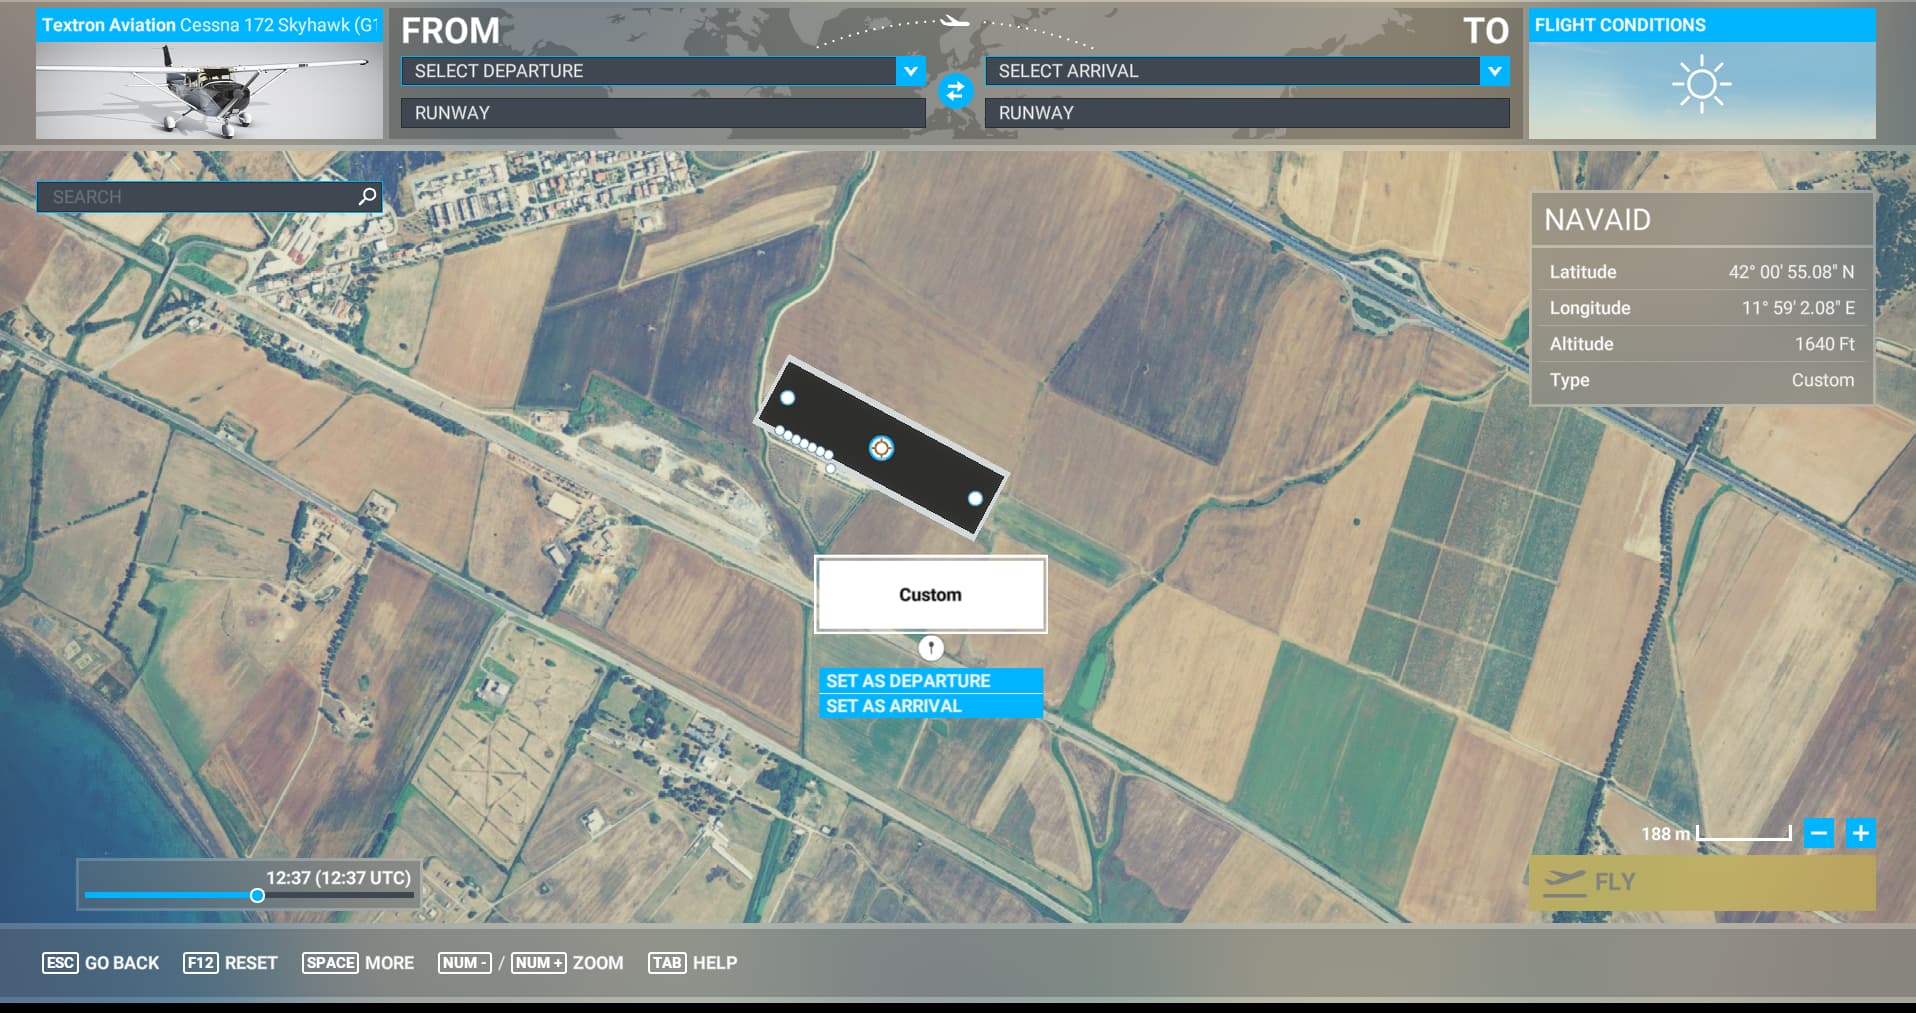
Task: Zoom out the map with minus button
Action: click(x=1818, y=833)
